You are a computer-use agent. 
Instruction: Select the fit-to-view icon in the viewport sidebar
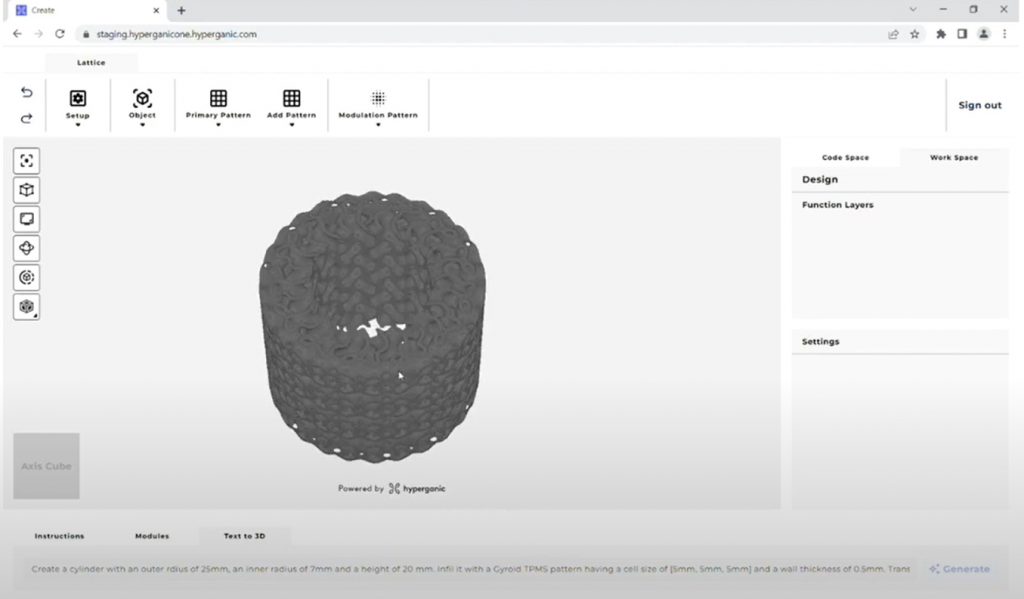(26, 160)
